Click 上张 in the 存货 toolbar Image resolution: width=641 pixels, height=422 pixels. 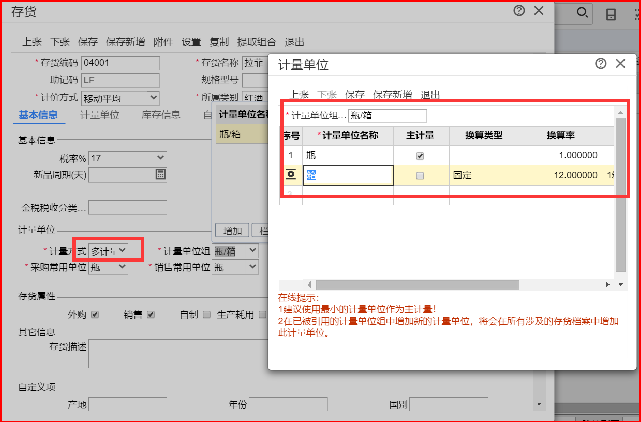32,42
